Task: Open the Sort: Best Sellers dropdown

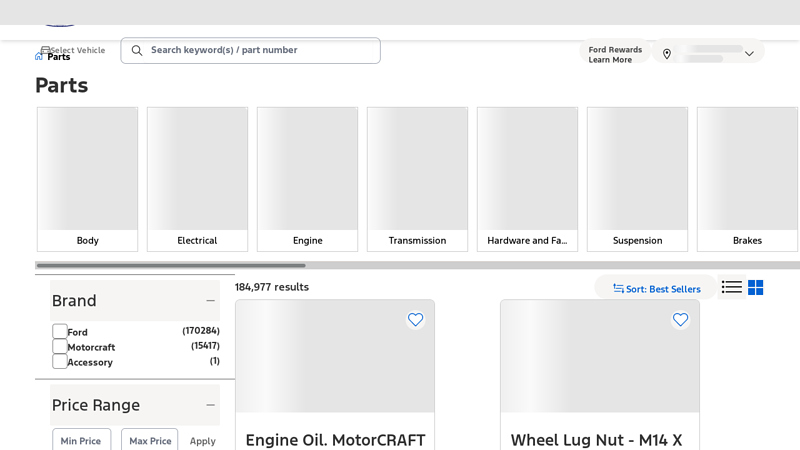Action: [657, 289]
